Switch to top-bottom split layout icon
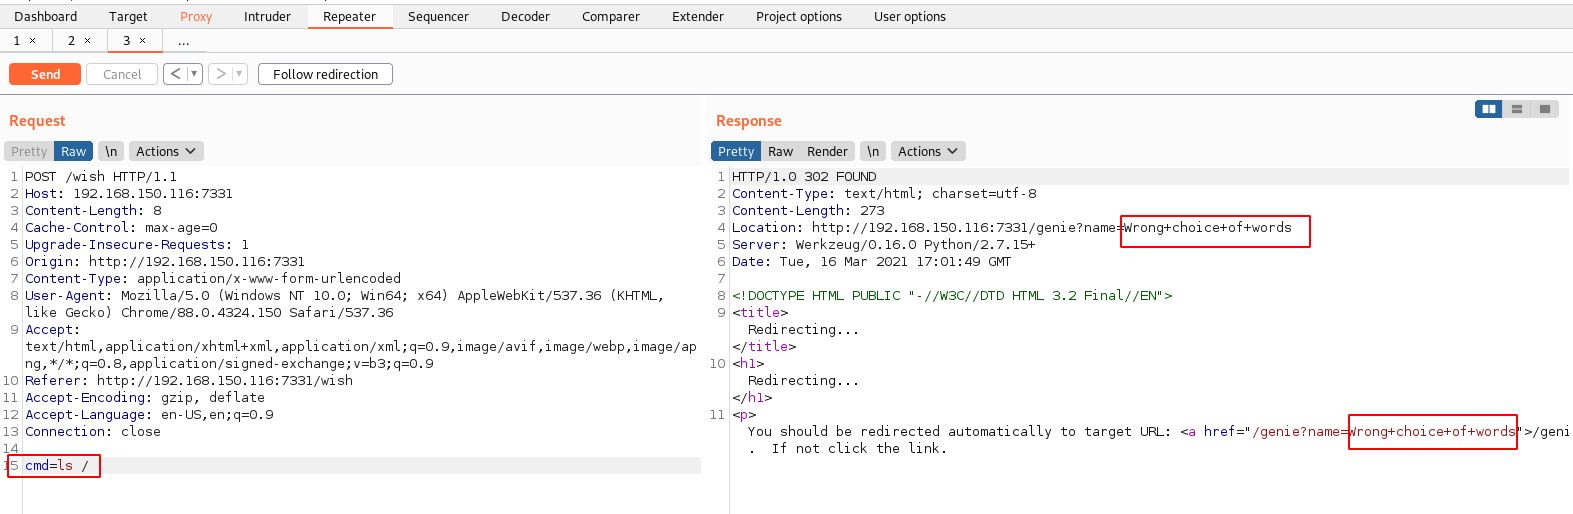 (1516, 109)
